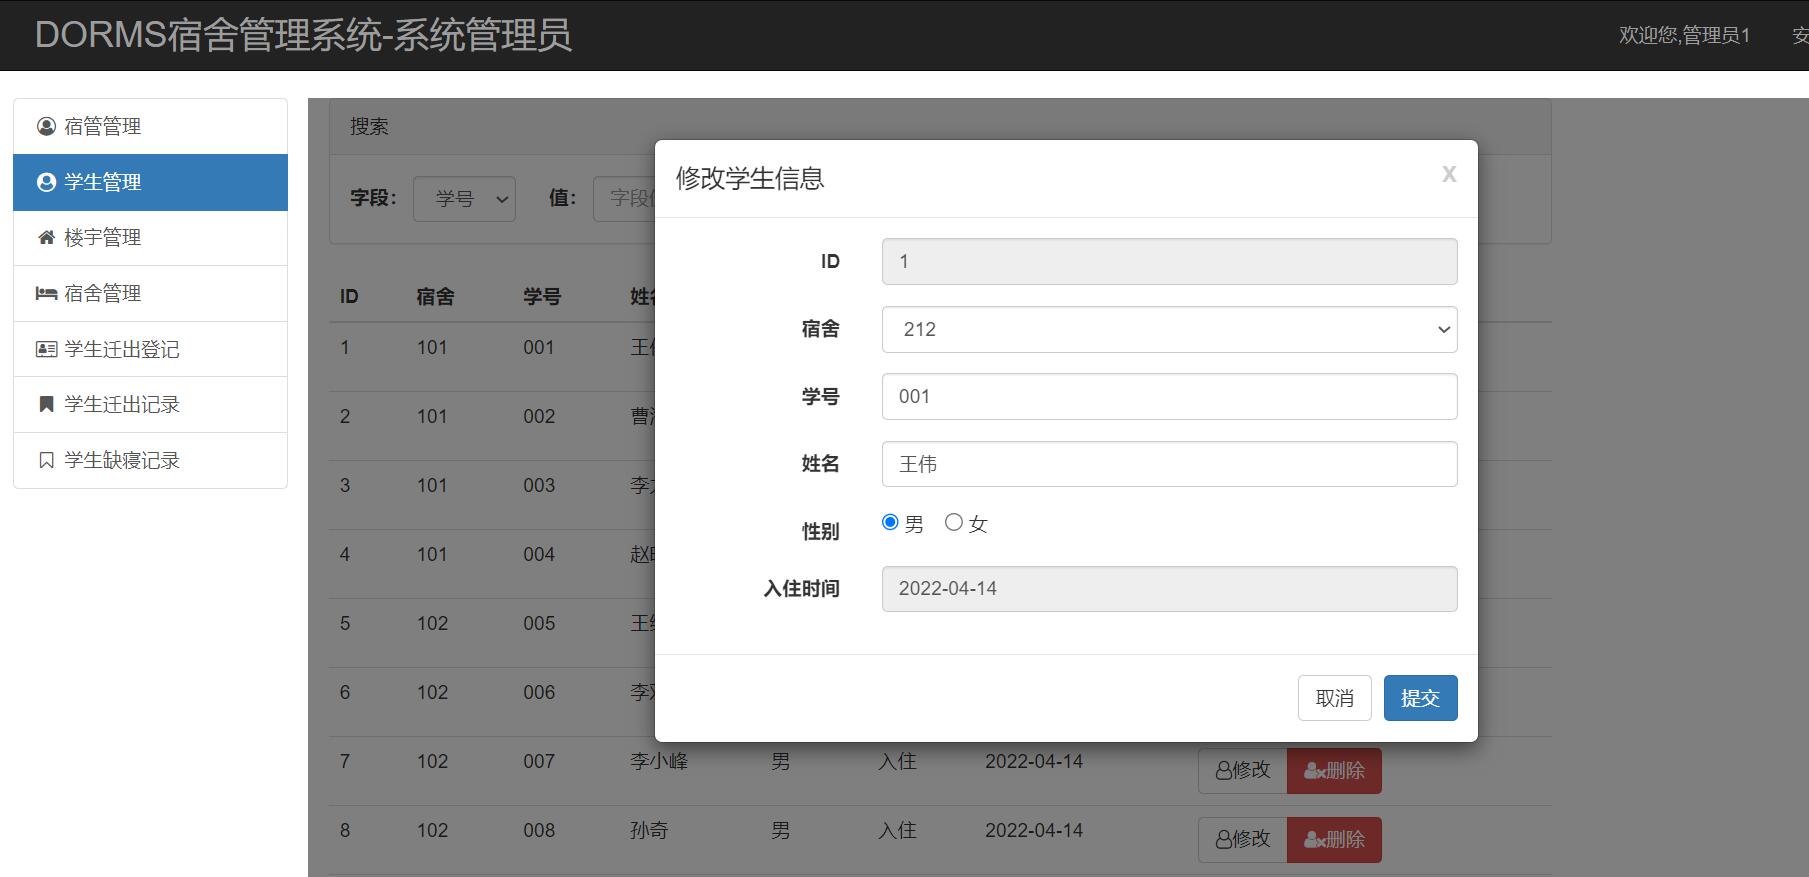Click 修改 button in 孙奇 row
The width and height of the screenshot is (1809, 877).
coord(1242,840)
